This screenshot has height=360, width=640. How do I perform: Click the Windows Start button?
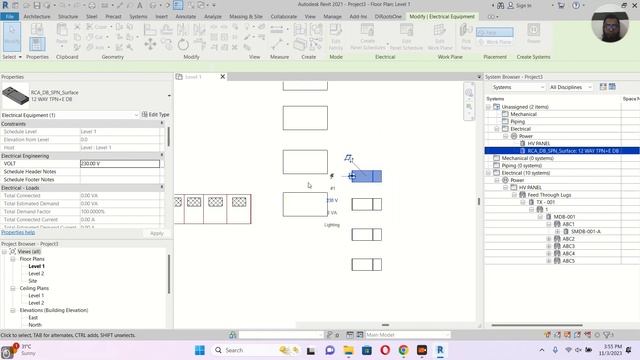pos(200,350)
